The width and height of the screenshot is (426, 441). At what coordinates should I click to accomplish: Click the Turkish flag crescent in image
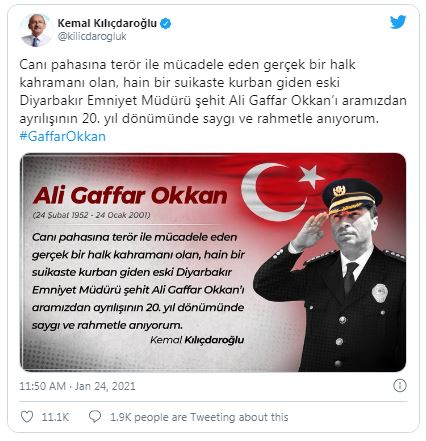pos(272,192)
